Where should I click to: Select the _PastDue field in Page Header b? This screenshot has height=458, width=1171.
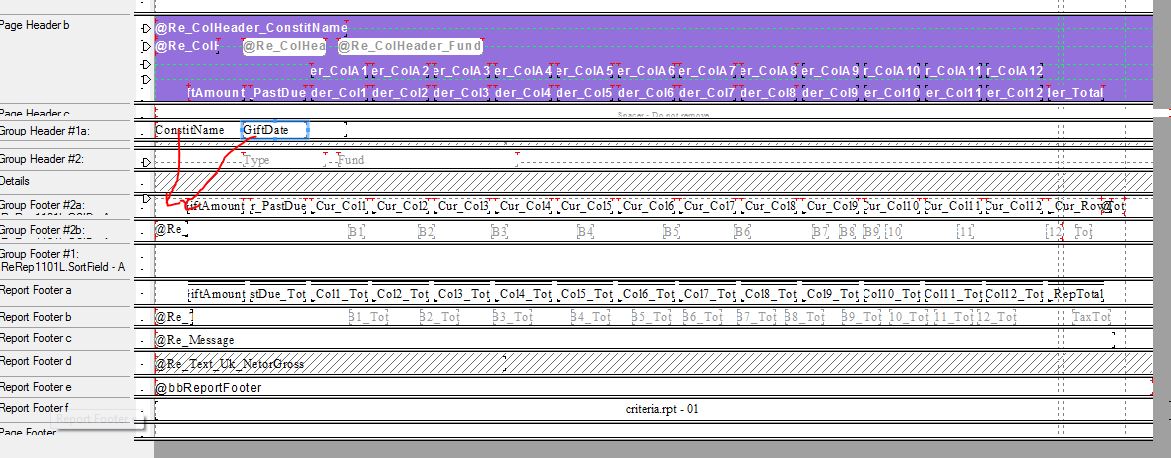[278, 93]
